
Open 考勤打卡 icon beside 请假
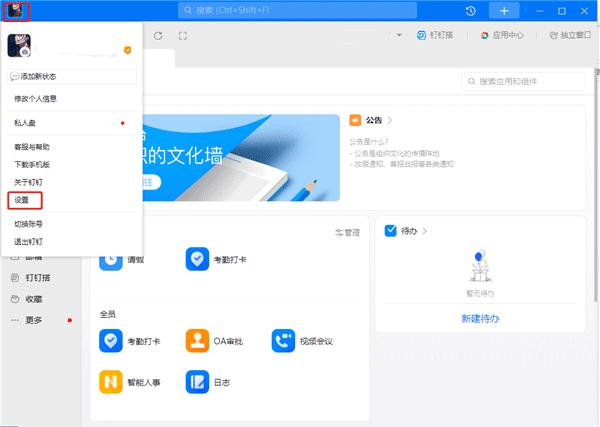197,259
